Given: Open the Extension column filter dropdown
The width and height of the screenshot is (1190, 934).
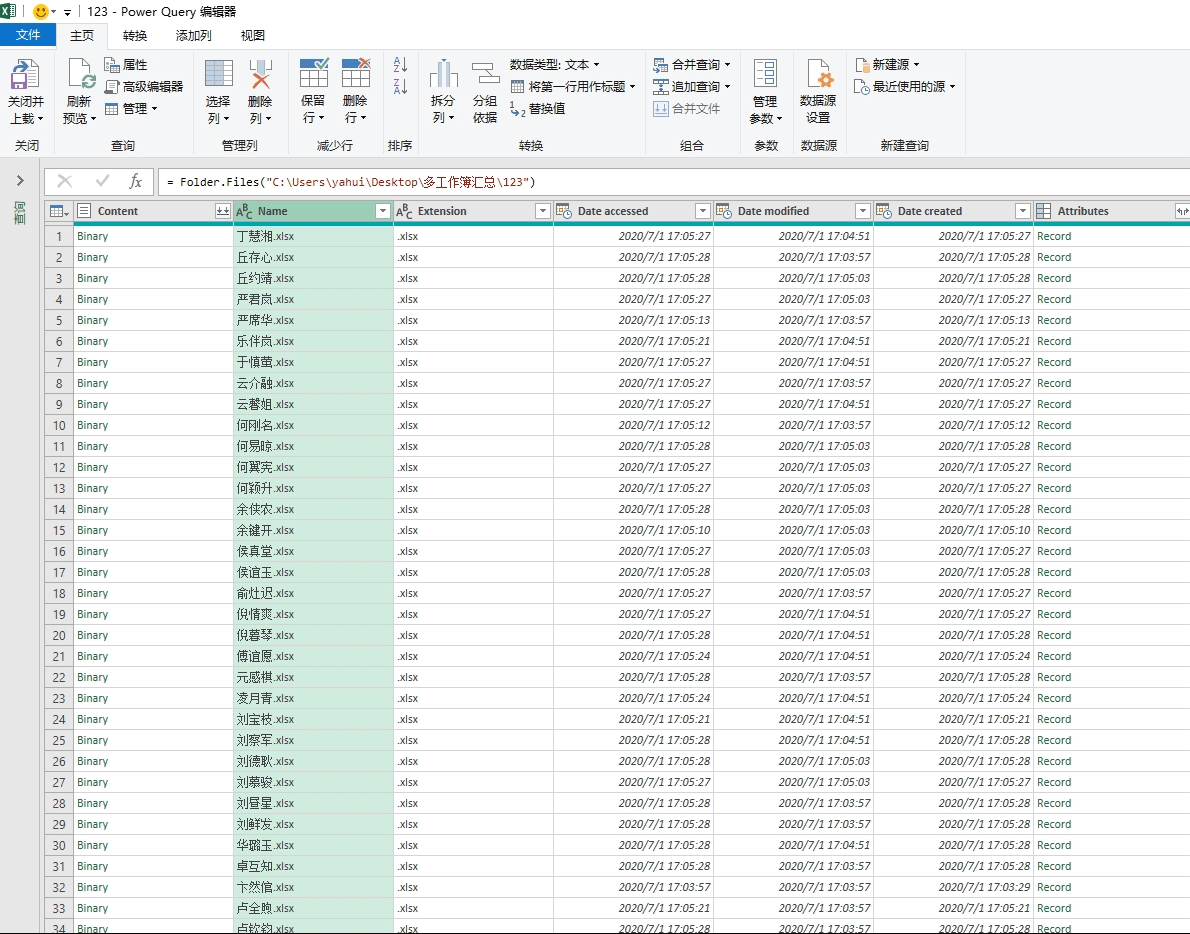Looking at the screenshot, I should [542, 211].
